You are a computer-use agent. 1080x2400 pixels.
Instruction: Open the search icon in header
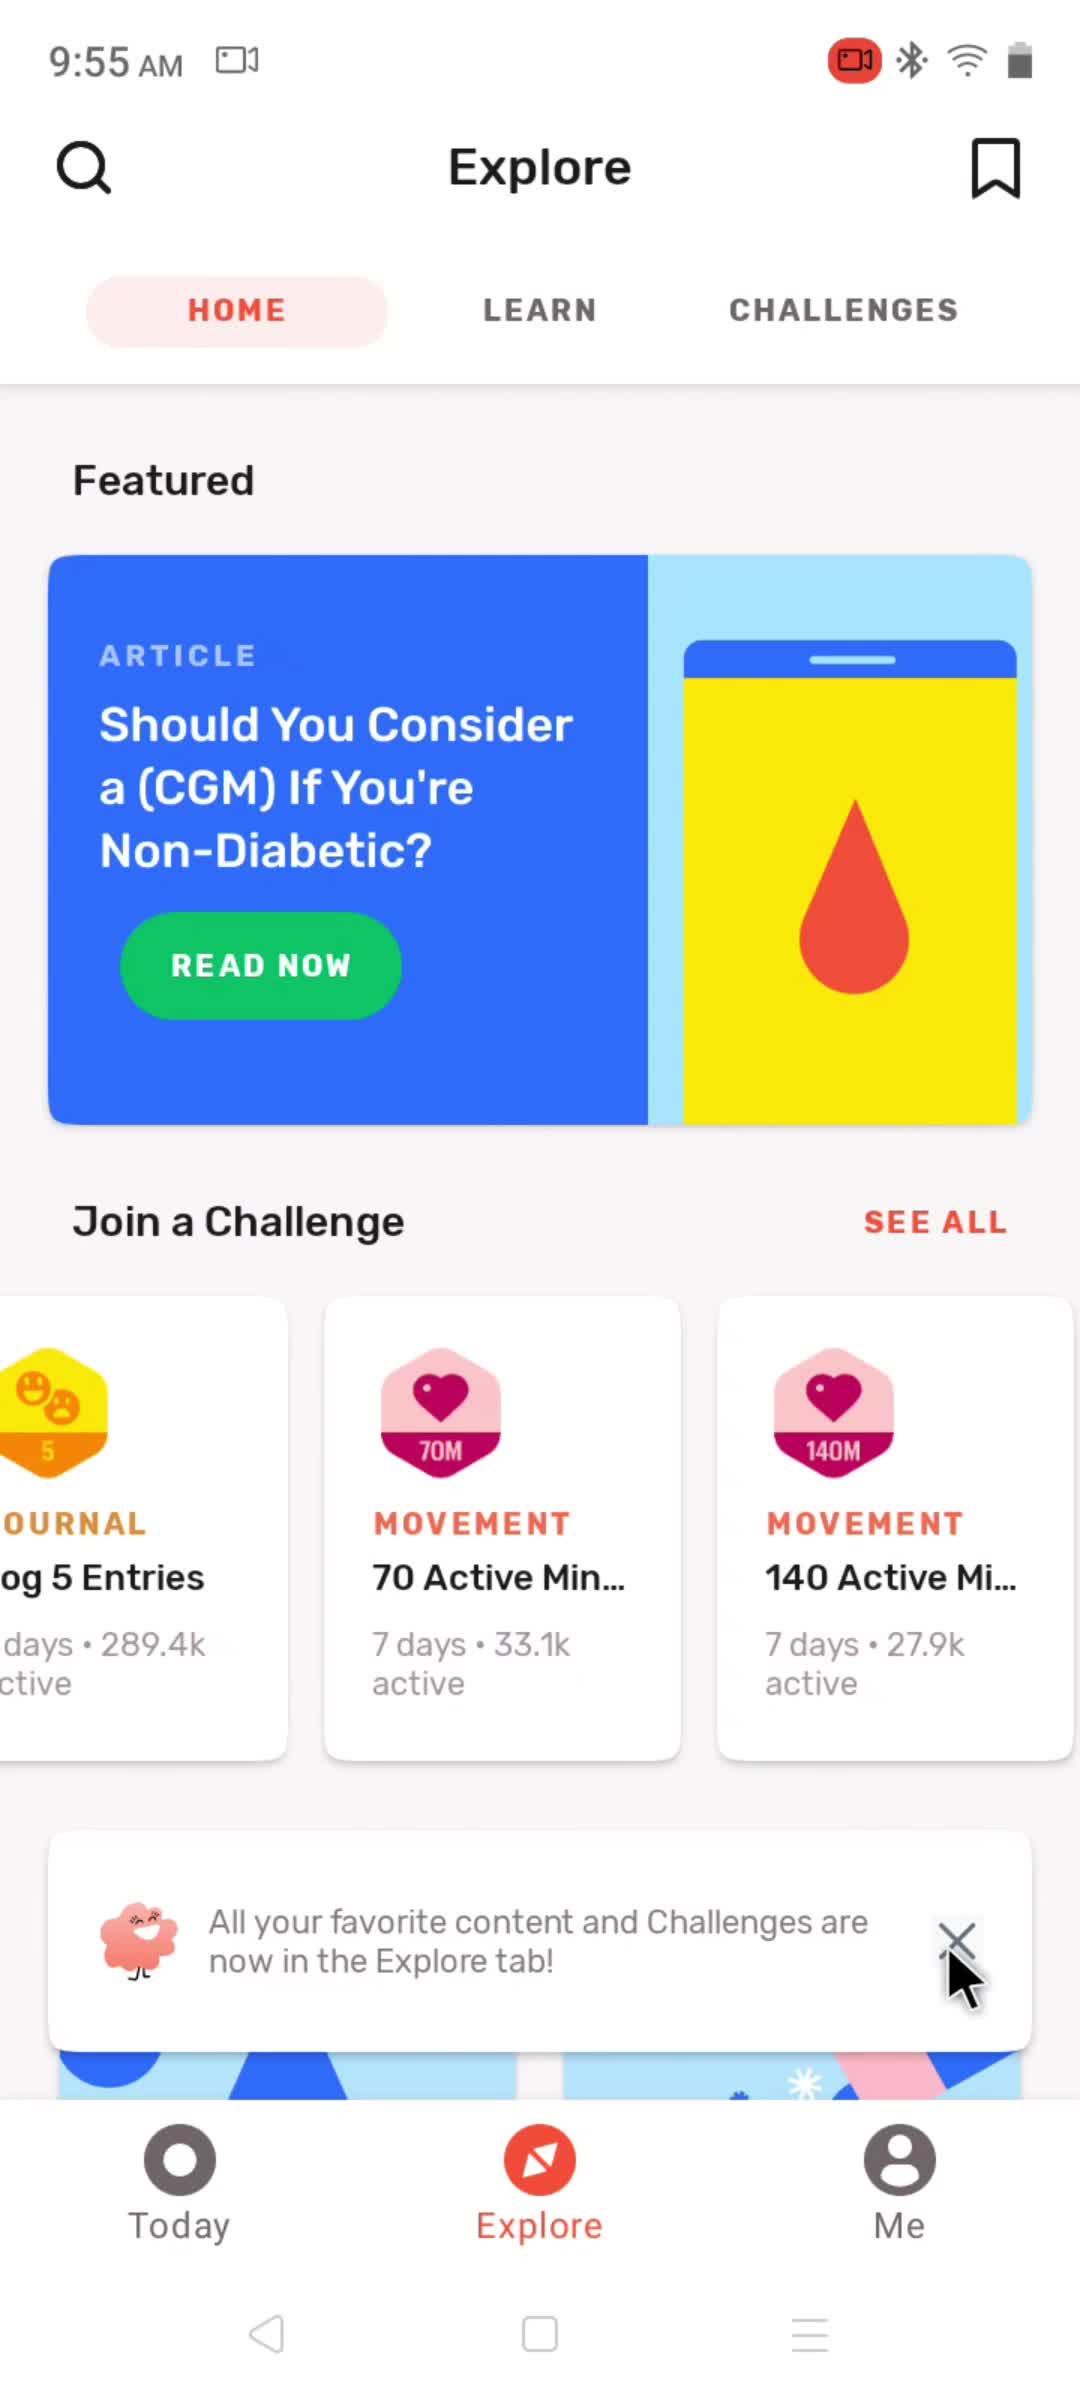click(x=84, y=168)
